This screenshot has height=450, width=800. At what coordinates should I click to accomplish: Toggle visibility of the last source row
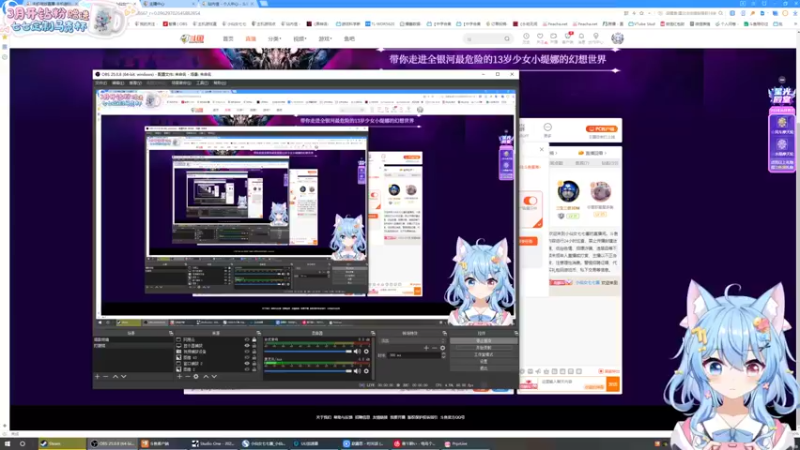coord(247,369)
